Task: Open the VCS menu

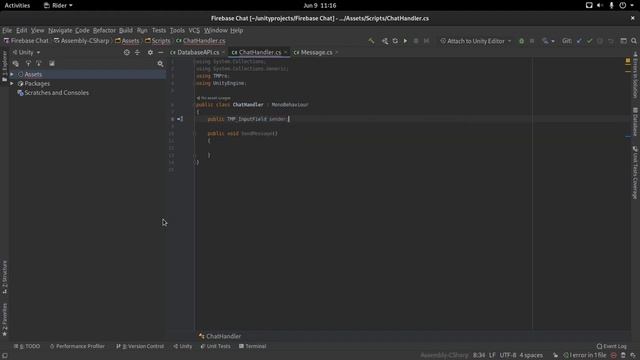Action: 194,30
